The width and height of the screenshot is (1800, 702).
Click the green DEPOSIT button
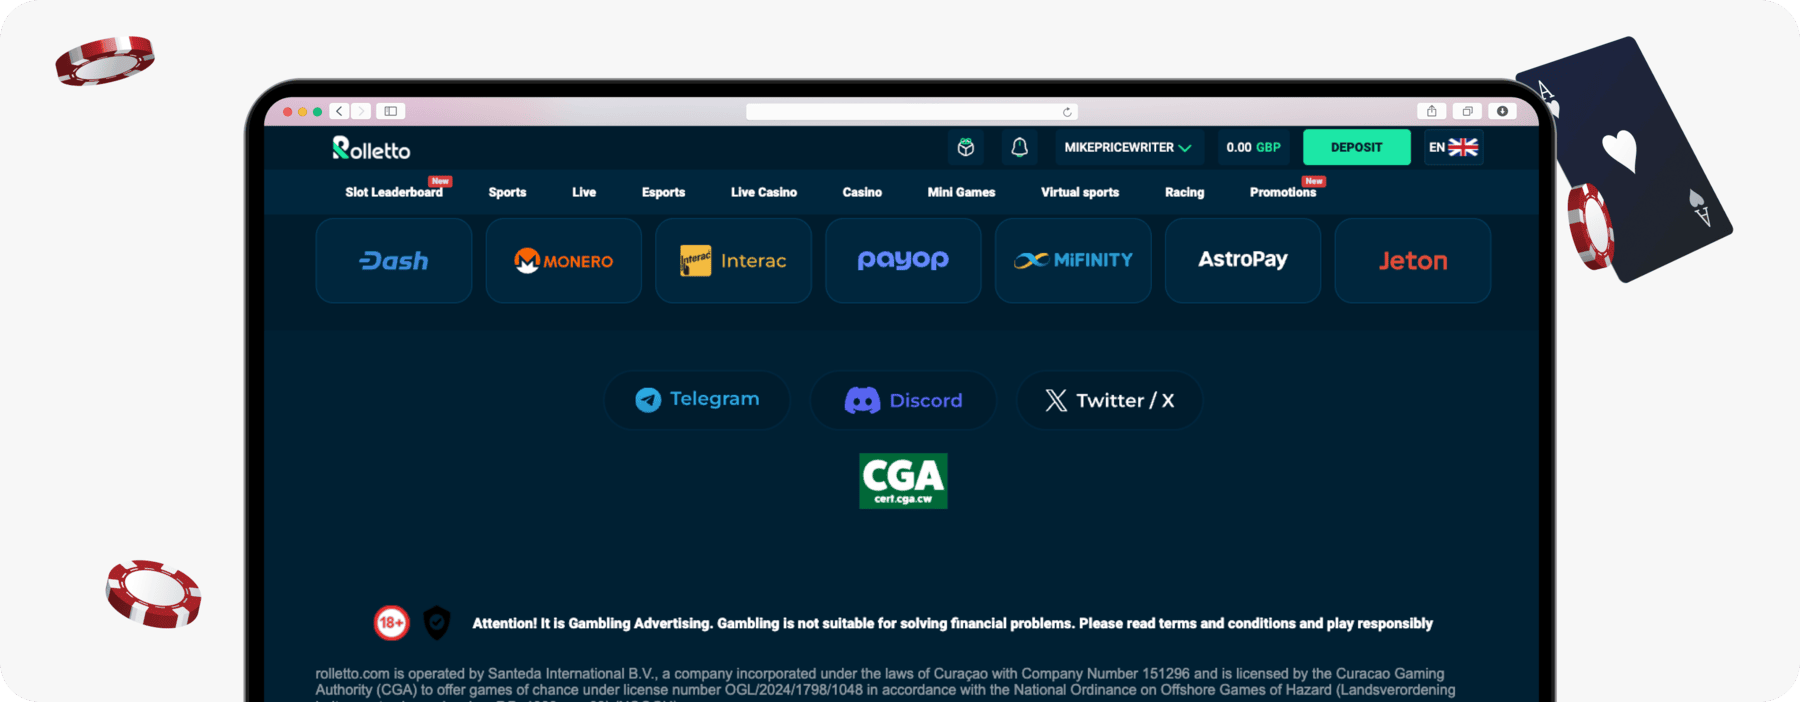pos(1356,147)
